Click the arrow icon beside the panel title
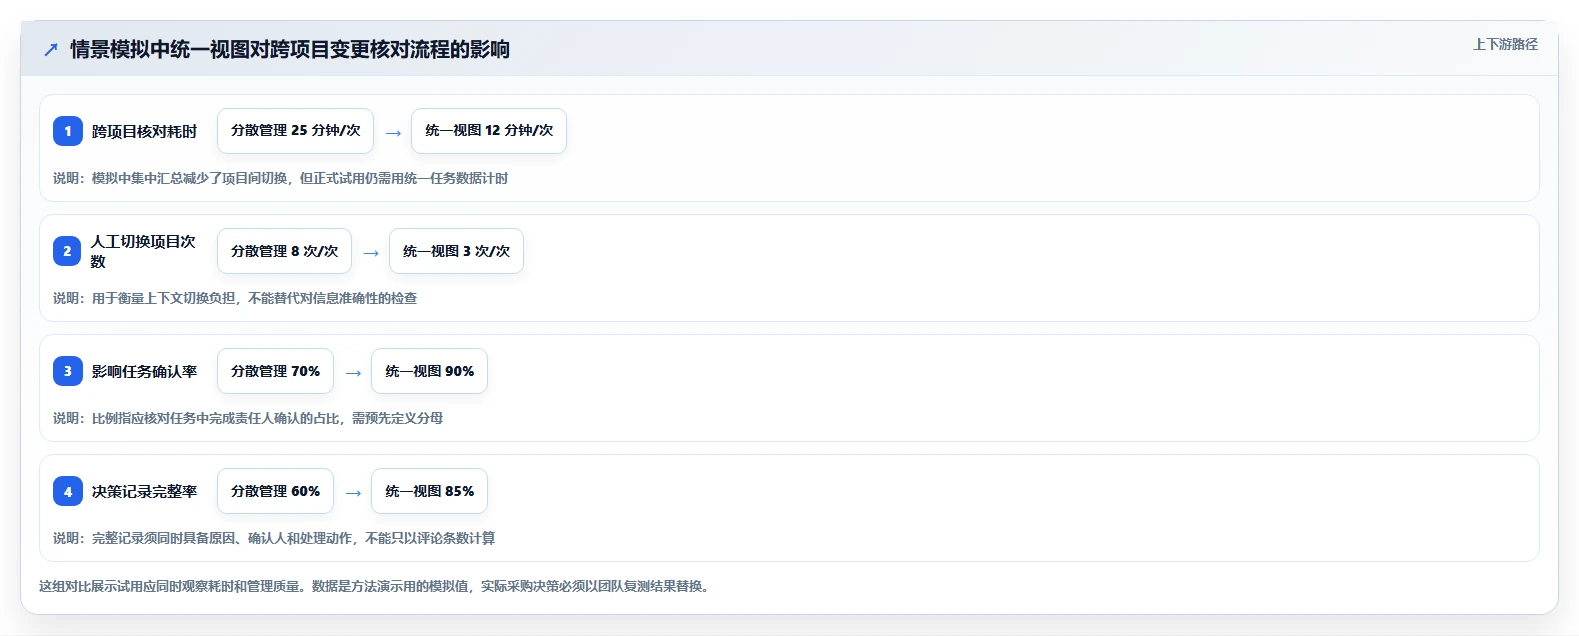This screenshot has width=1579, height=636. (x=51, y=49)
